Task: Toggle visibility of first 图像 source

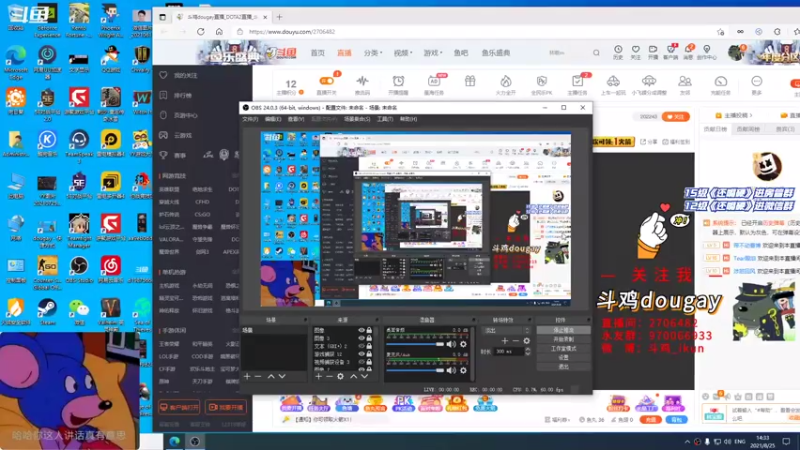Action: pos(361,330)
